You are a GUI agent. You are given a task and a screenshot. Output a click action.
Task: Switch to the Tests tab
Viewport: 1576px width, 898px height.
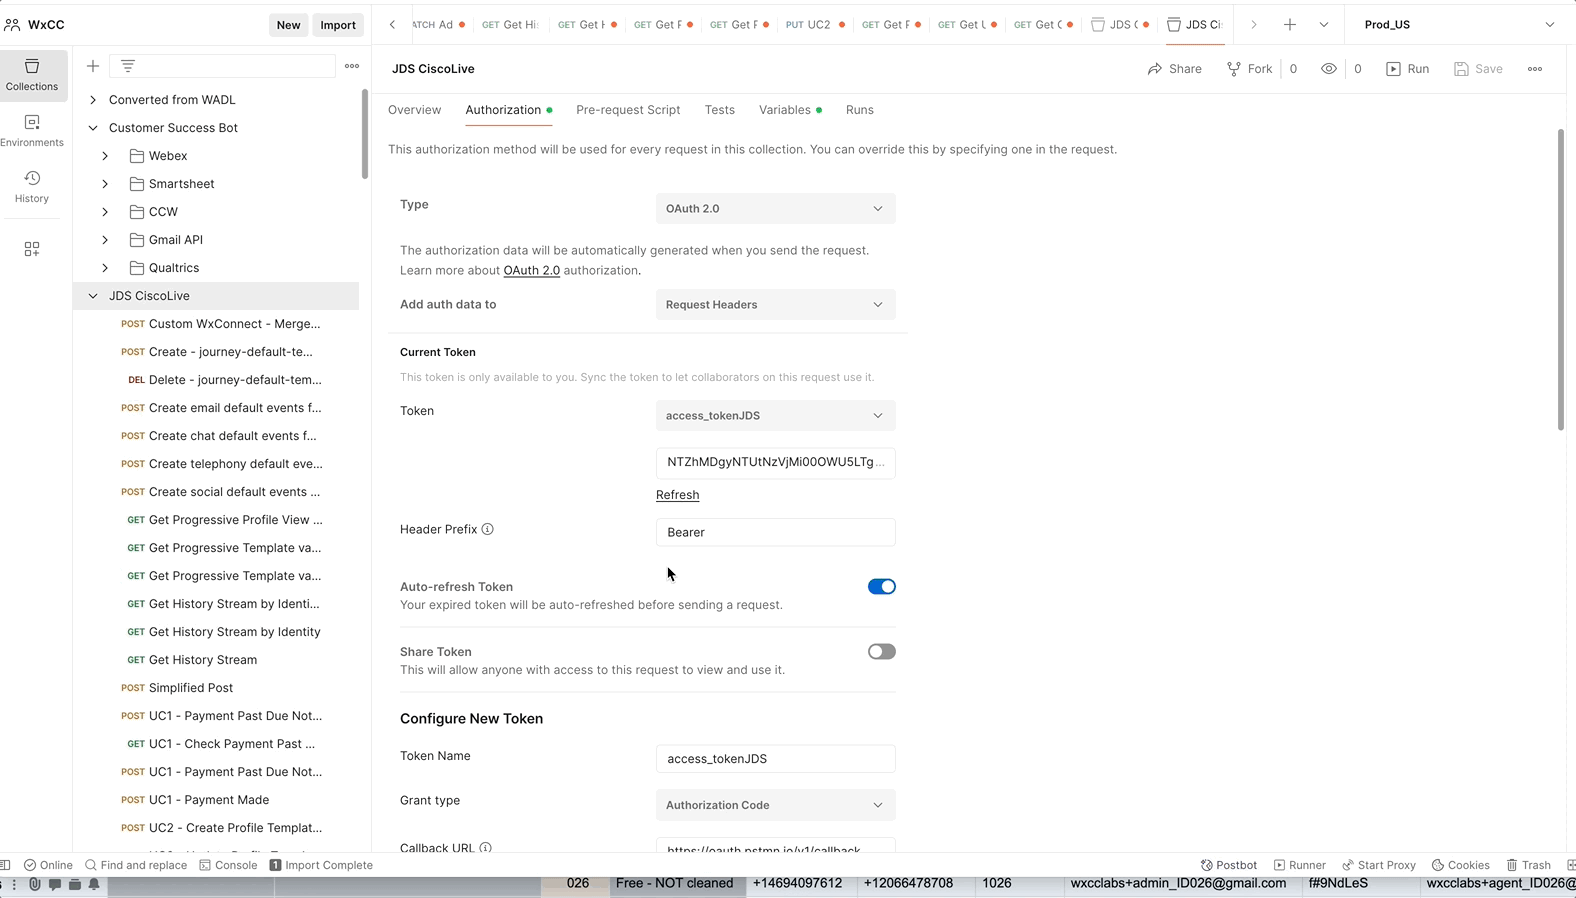(x=719, y=110)
